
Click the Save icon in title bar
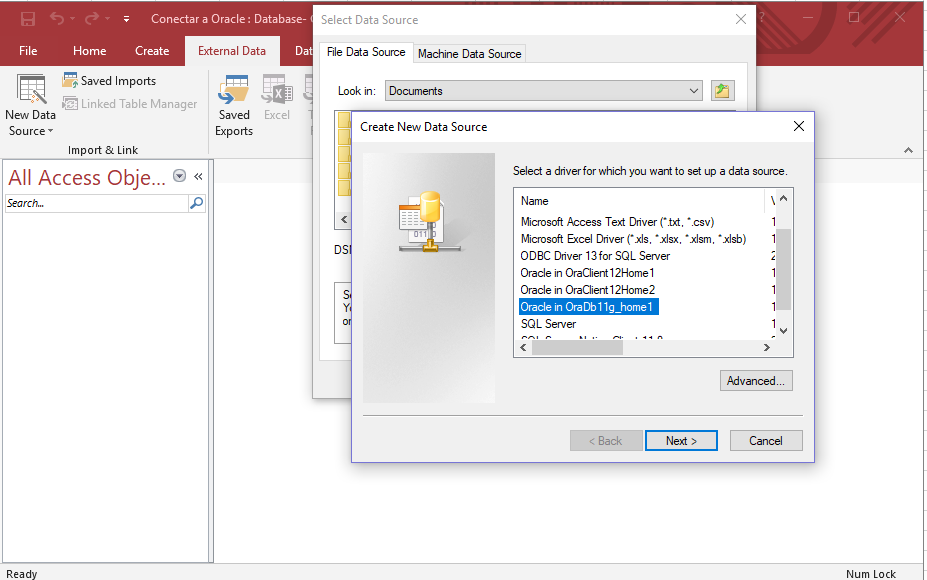coord(28,19)
